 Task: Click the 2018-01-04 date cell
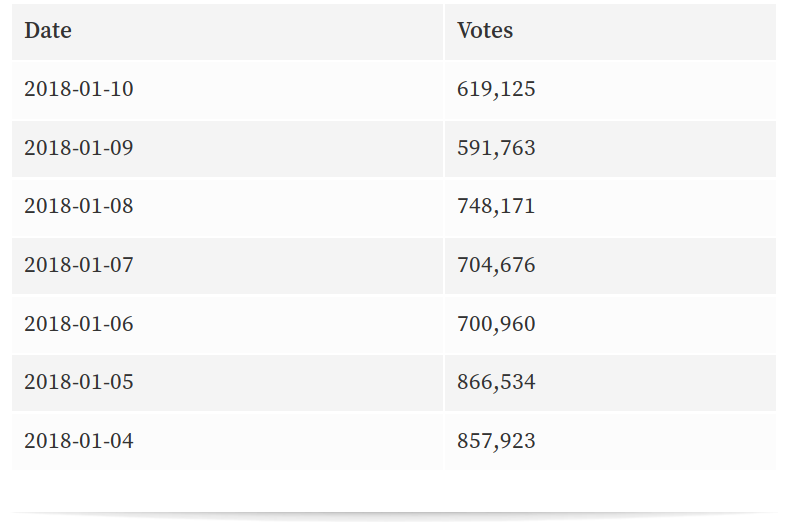click(79, 441)
